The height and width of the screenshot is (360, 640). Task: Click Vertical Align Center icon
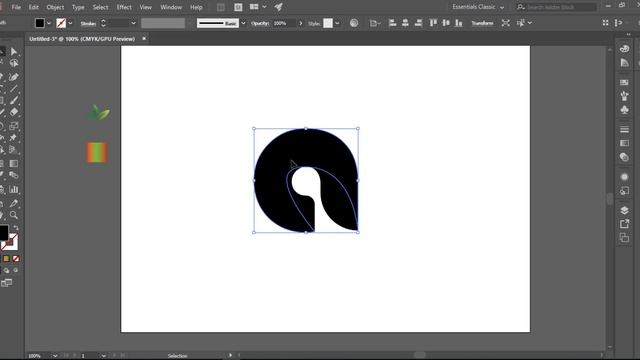(446, 23)
